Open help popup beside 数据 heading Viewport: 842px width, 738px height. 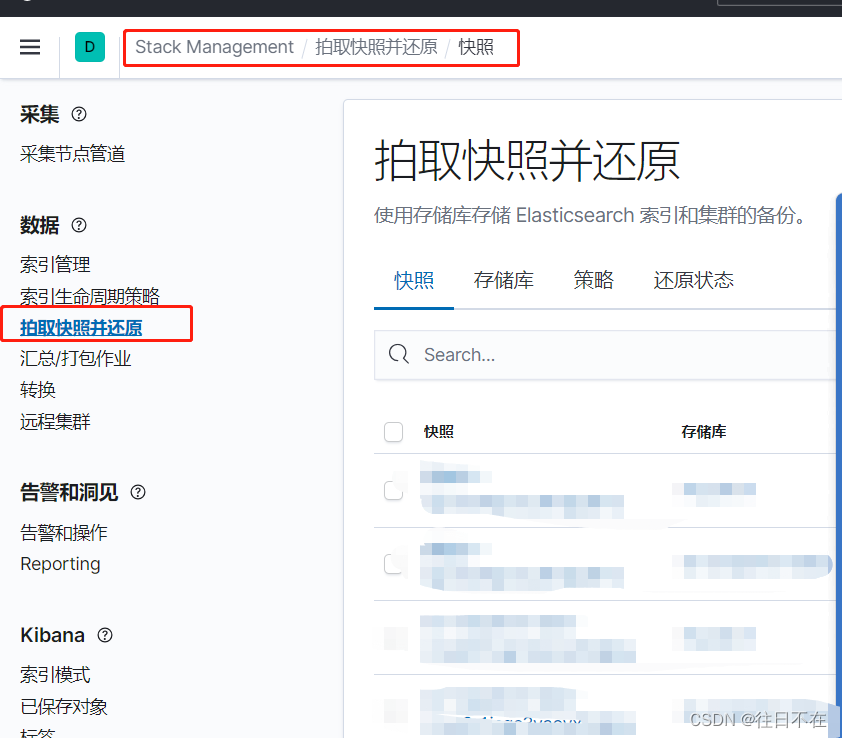pos(78,226)
